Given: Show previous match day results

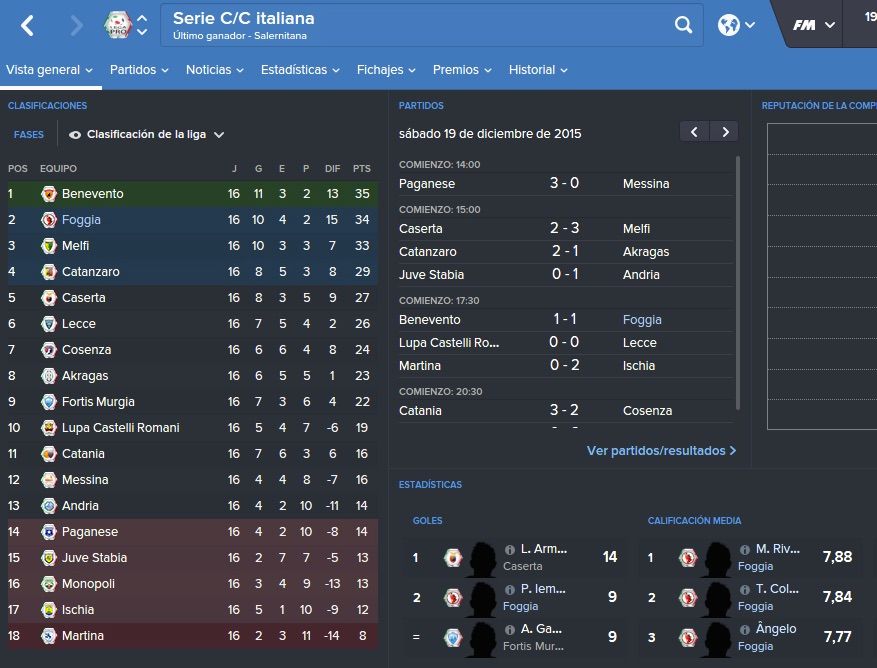Looking at the screenshot, I should click(694, 132).
